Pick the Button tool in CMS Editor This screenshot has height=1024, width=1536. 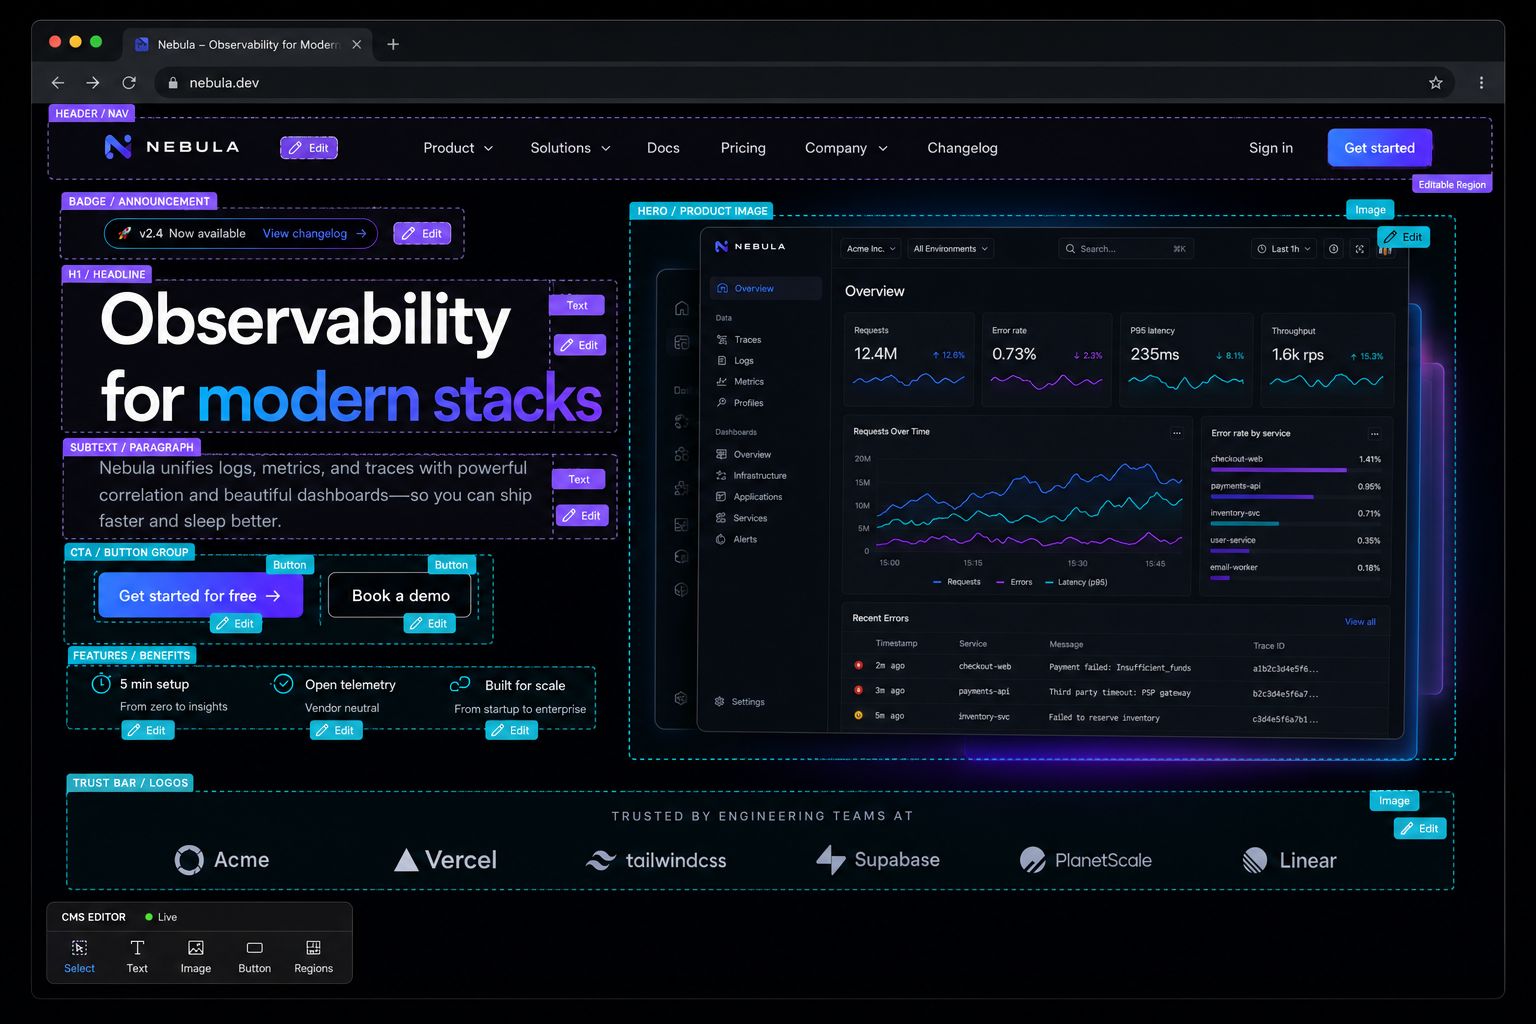(254, 956)
